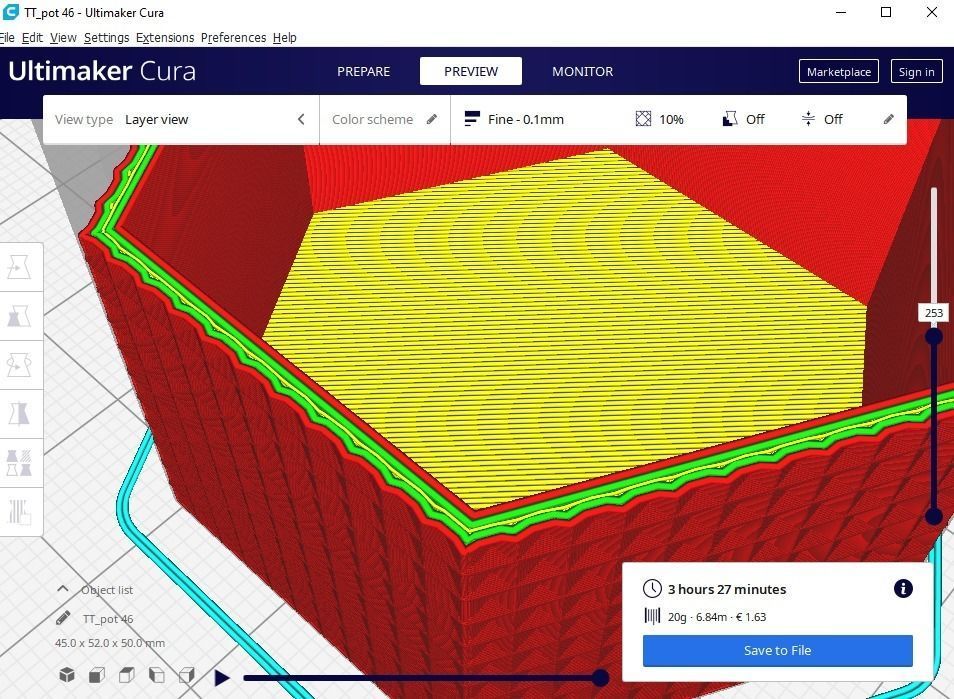Image resolution: width=954 pixels, height=699 pixels.
Task: Switch to left side view cube icon
Action: pos(156,675)
